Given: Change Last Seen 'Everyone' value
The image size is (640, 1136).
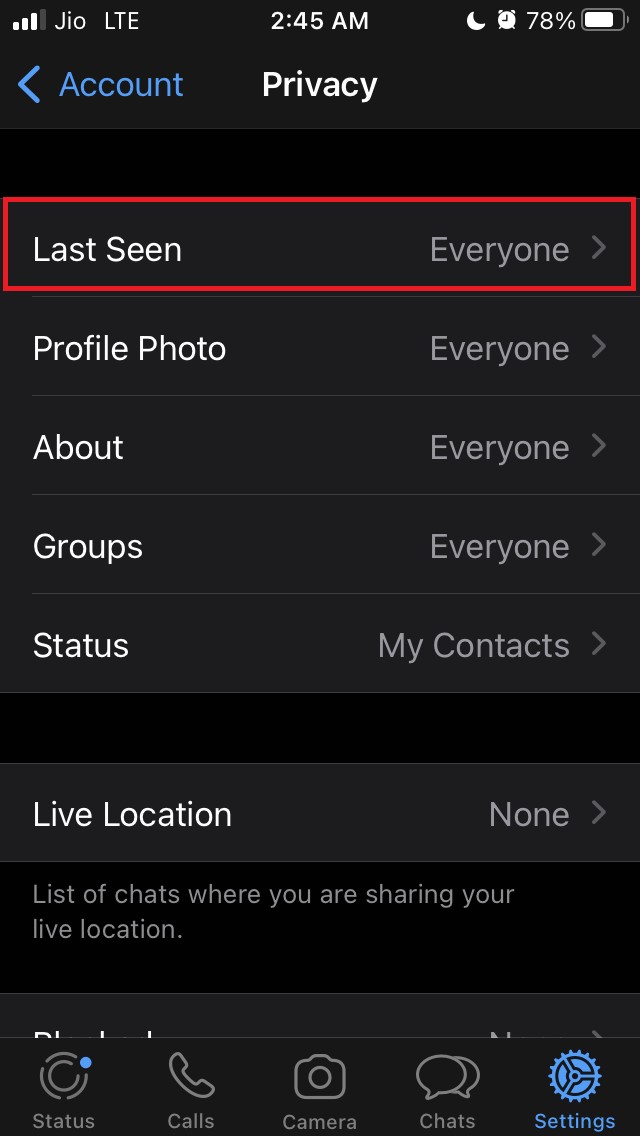Looking at the screenshot, I should 499,249.
